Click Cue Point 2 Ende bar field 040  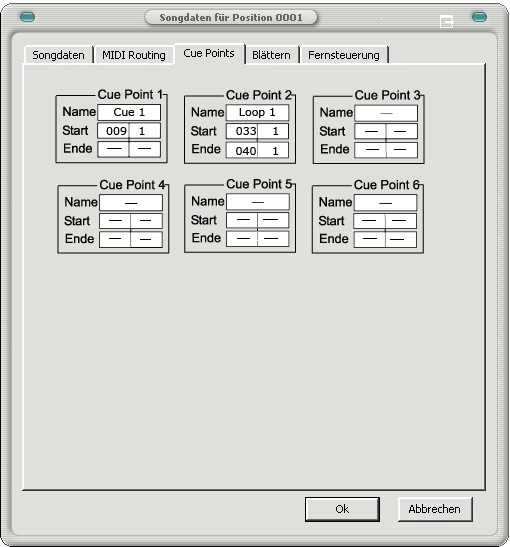242,150
